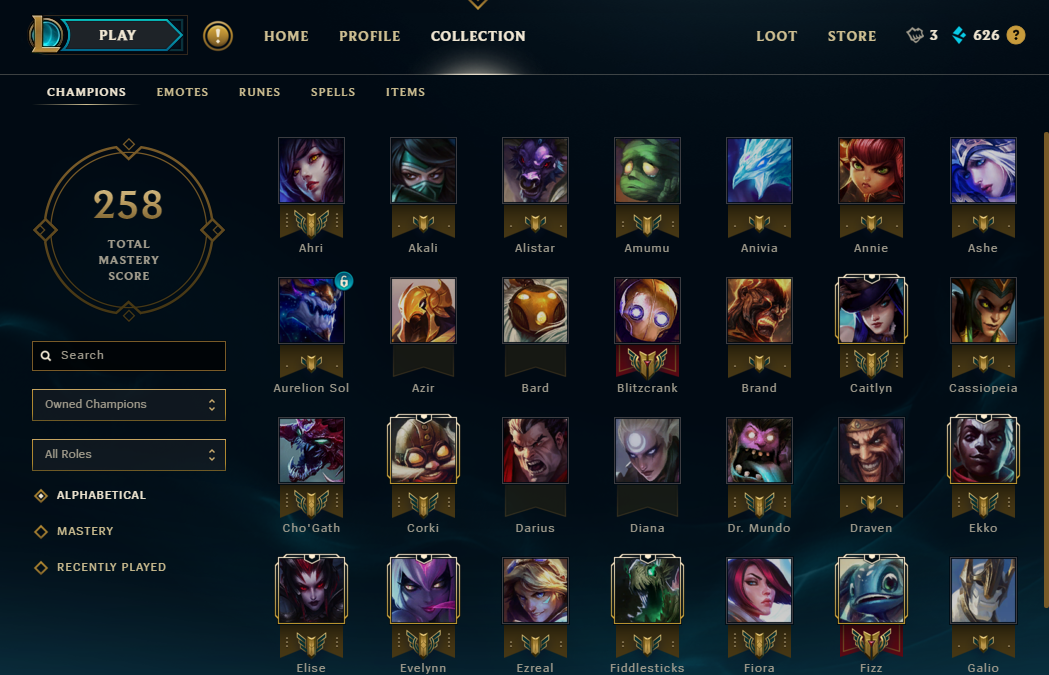
Task: Click the champion list vertical scrollbar
Action: (1046, 371)
